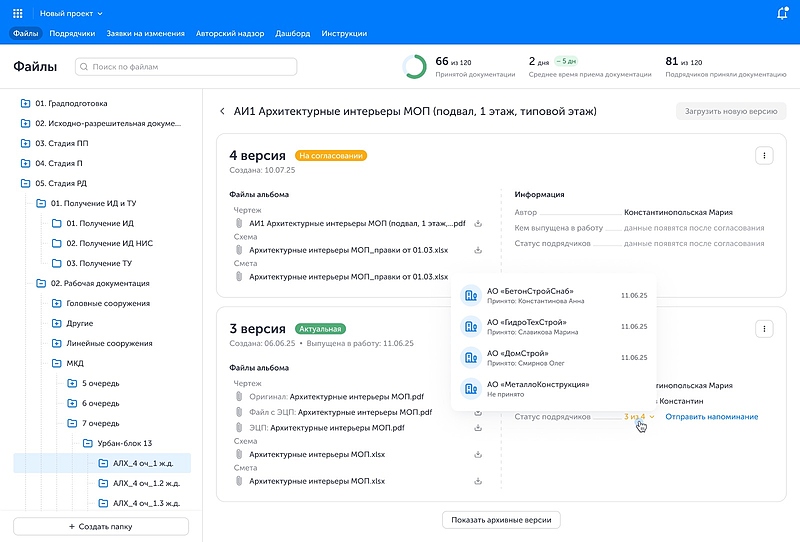Viewport: 800px width, 542px height.
Task: Download the version 3 Смета xlsx file
Action: click(478, 481)
